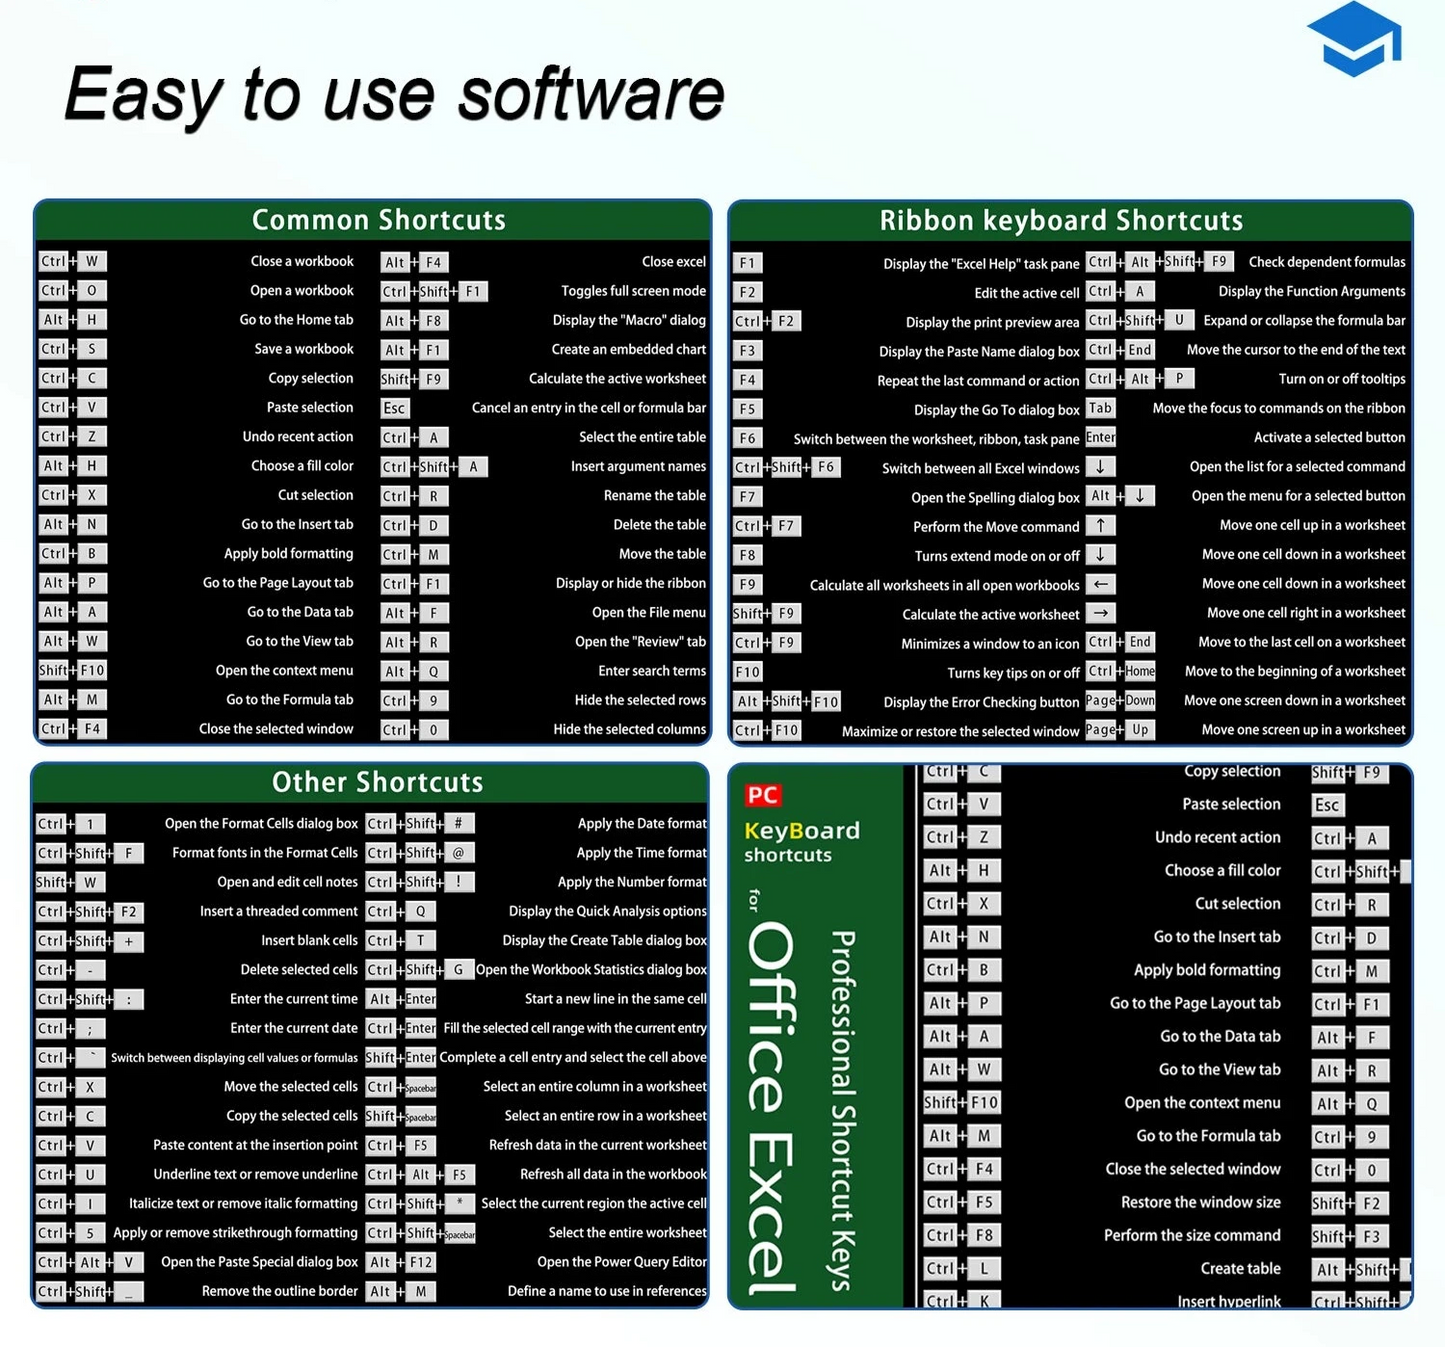Click 'Close a workbook' in Common Shortcuts
The width and height of the screenshot is (1445, 1347).
pyautogui.click(x=302, y=261)
